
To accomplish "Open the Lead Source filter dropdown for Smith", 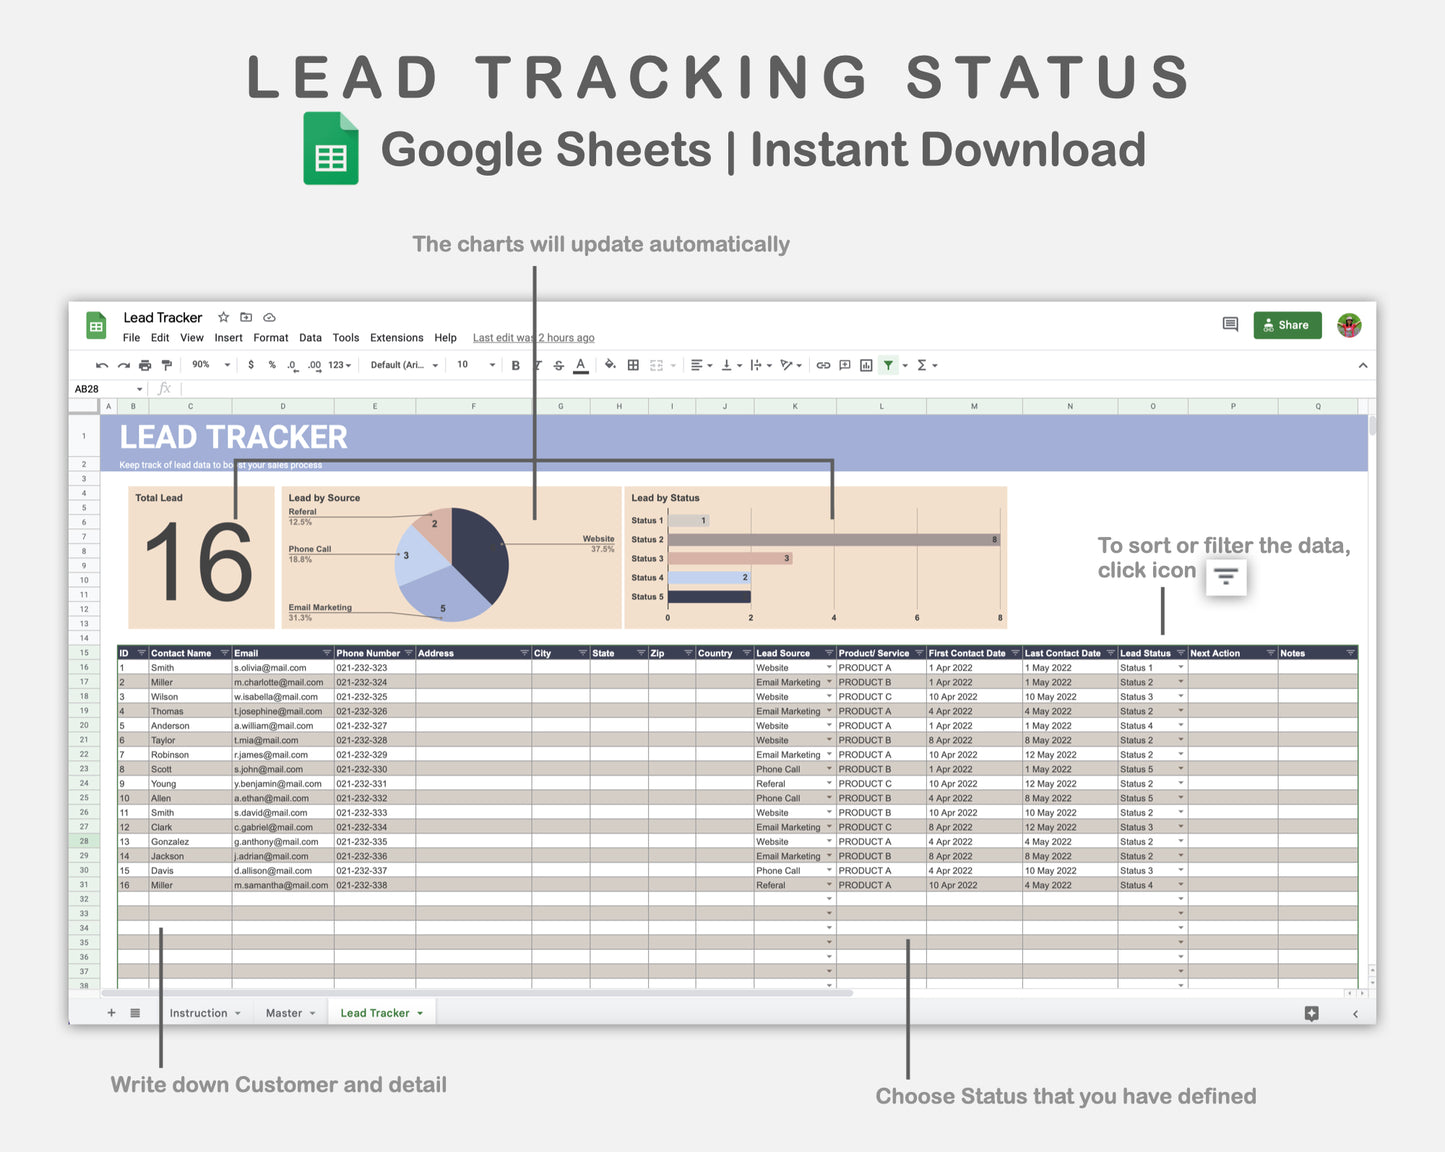I will click(x=829, y=667).
